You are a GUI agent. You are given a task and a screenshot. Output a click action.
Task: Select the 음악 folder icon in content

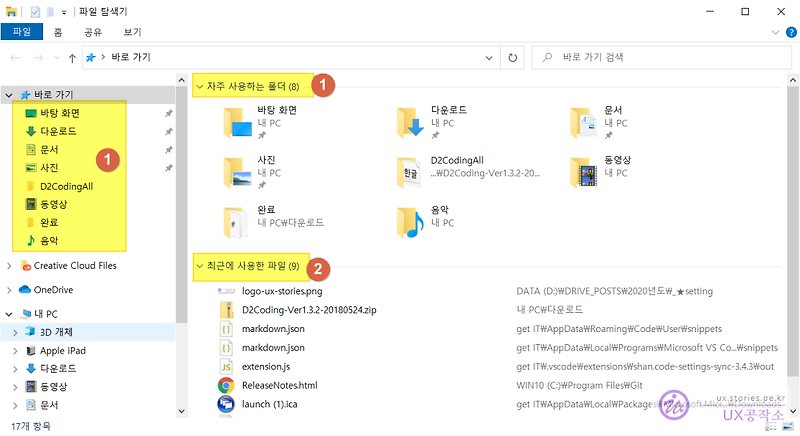pos(411,223)
